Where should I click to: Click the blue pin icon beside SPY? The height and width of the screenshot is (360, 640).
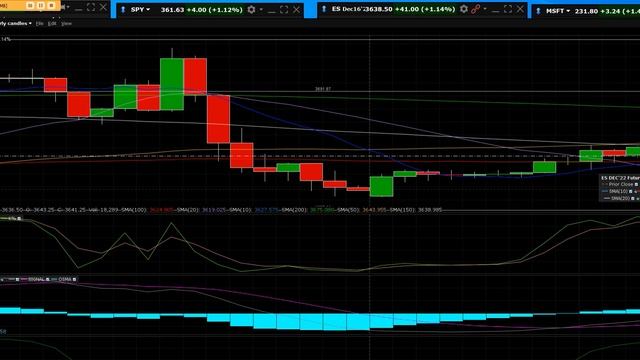click(x=123, y=9)
